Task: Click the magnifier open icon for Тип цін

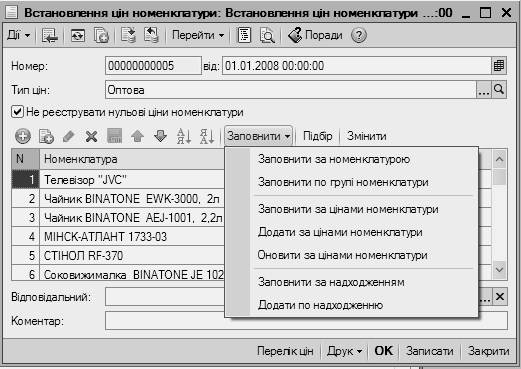Action: (x=499, y=90)
